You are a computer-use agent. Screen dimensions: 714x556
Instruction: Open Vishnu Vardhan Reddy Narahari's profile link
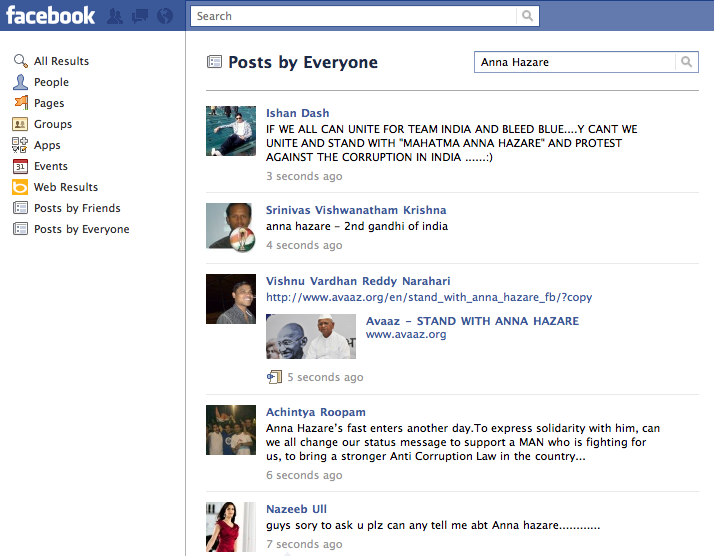pos(358,281)
